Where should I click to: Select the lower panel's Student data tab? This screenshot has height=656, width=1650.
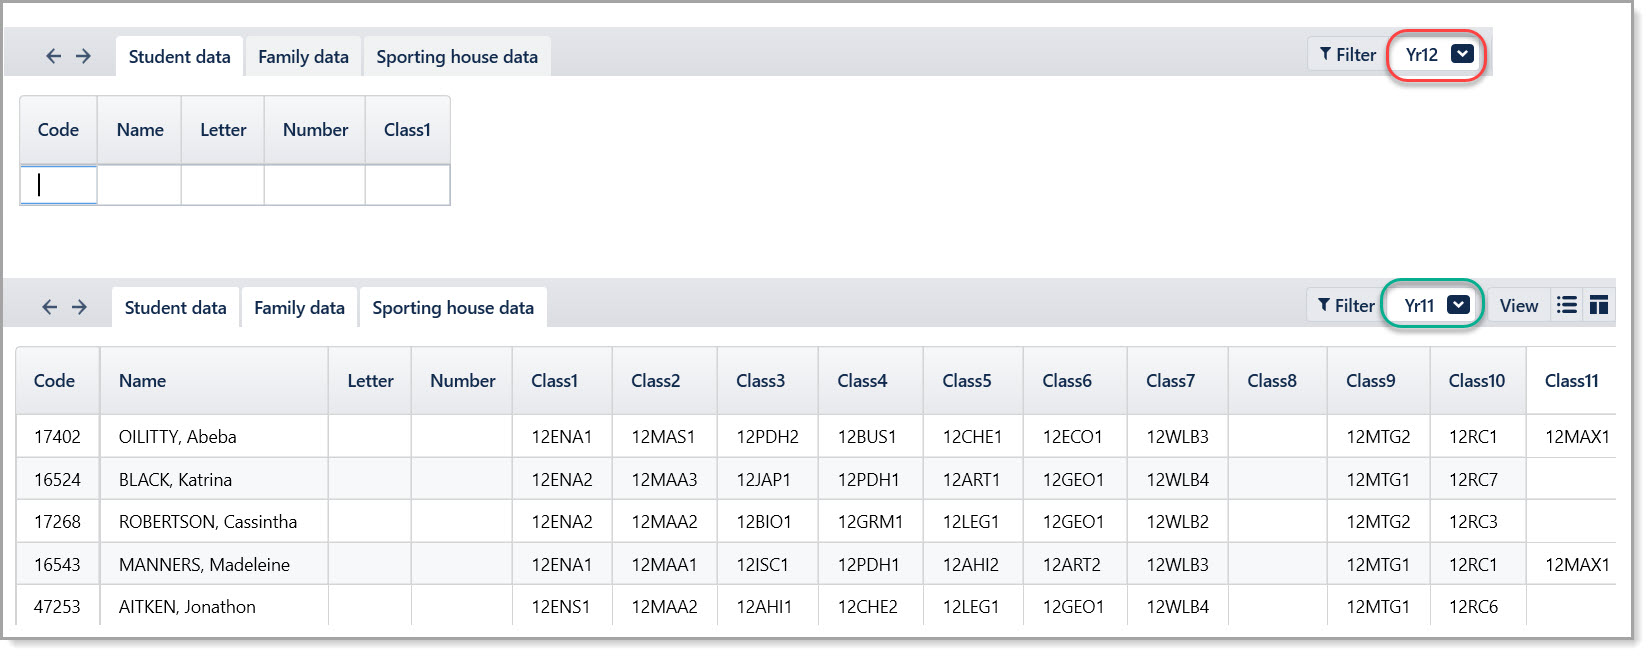[175, 308]
